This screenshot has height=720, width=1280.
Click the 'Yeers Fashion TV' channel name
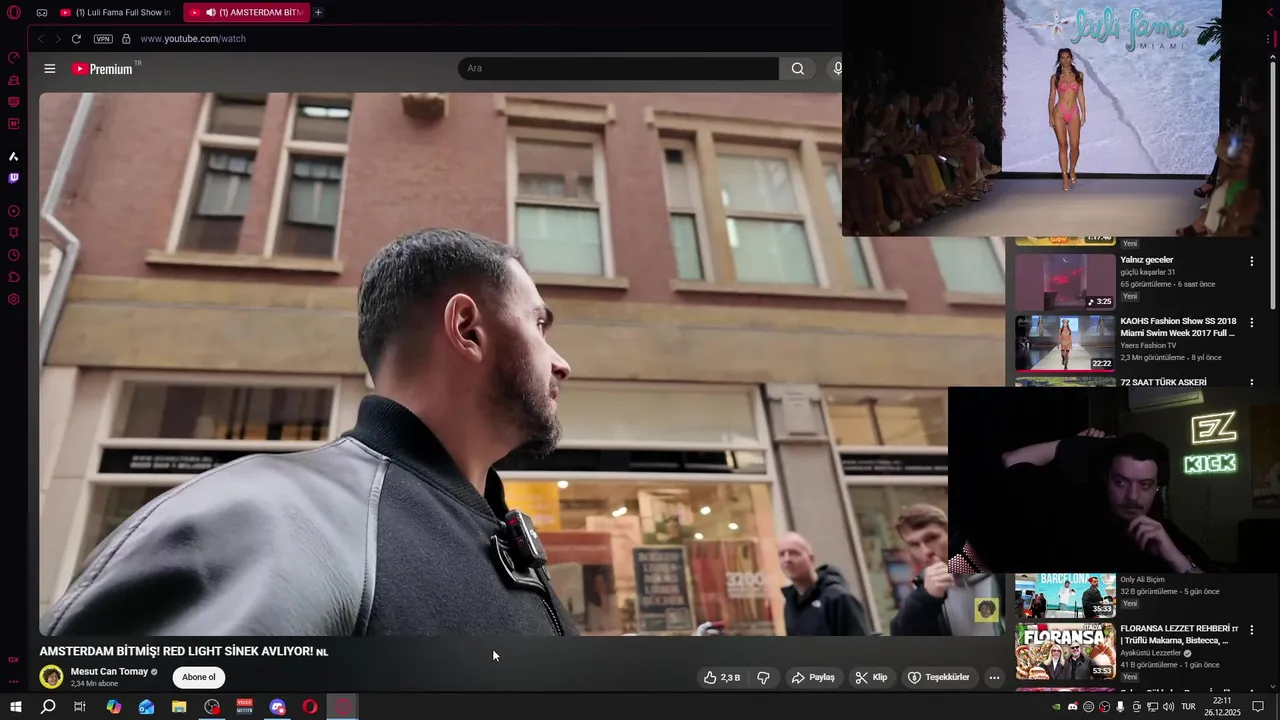click(1148, 345)
